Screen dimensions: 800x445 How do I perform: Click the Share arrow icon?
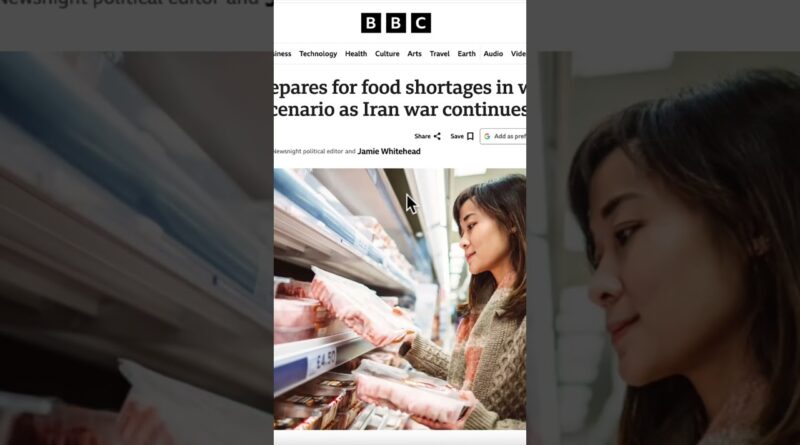[x=437, y=136]
